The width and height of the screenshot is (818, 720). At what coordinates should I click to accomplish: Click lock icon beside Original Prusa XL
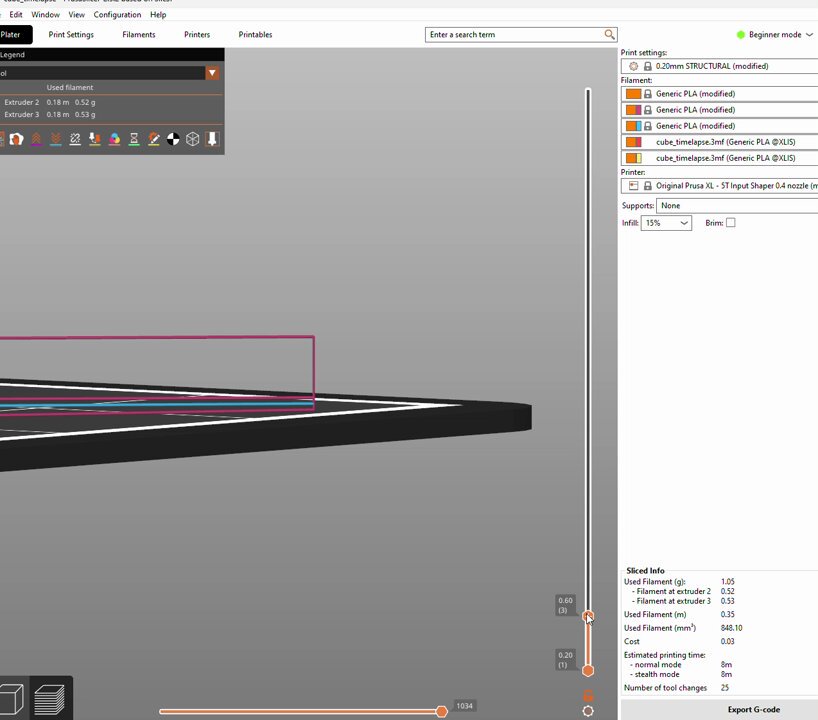pyautogui.click(x=647, y=186)
